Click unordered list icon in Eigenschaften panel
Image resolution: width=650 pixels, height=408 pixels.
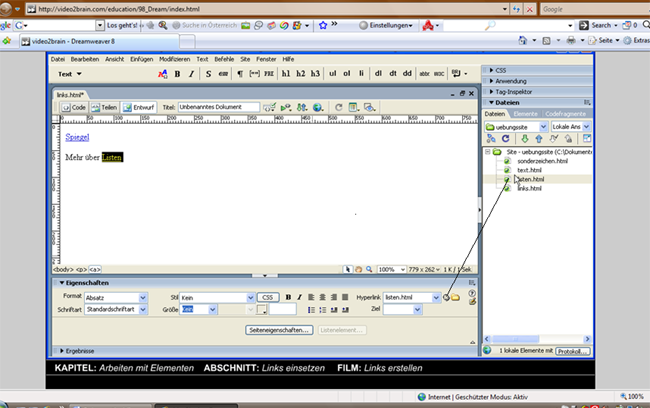[x=311, y=310]
